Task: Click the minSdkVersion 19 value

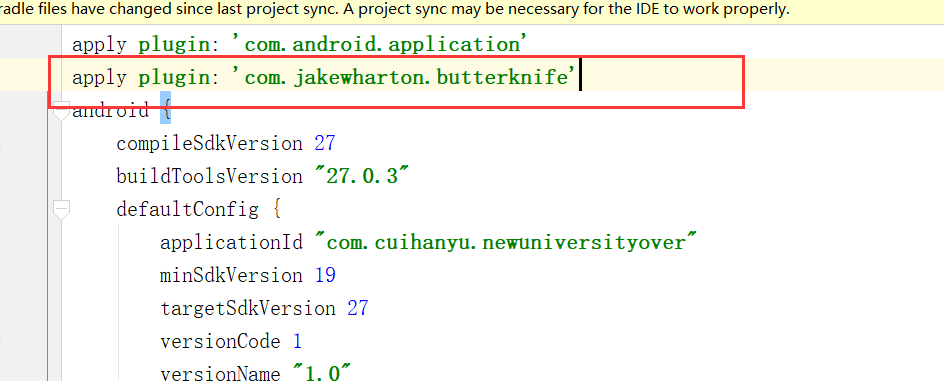Action: (325, 275)
